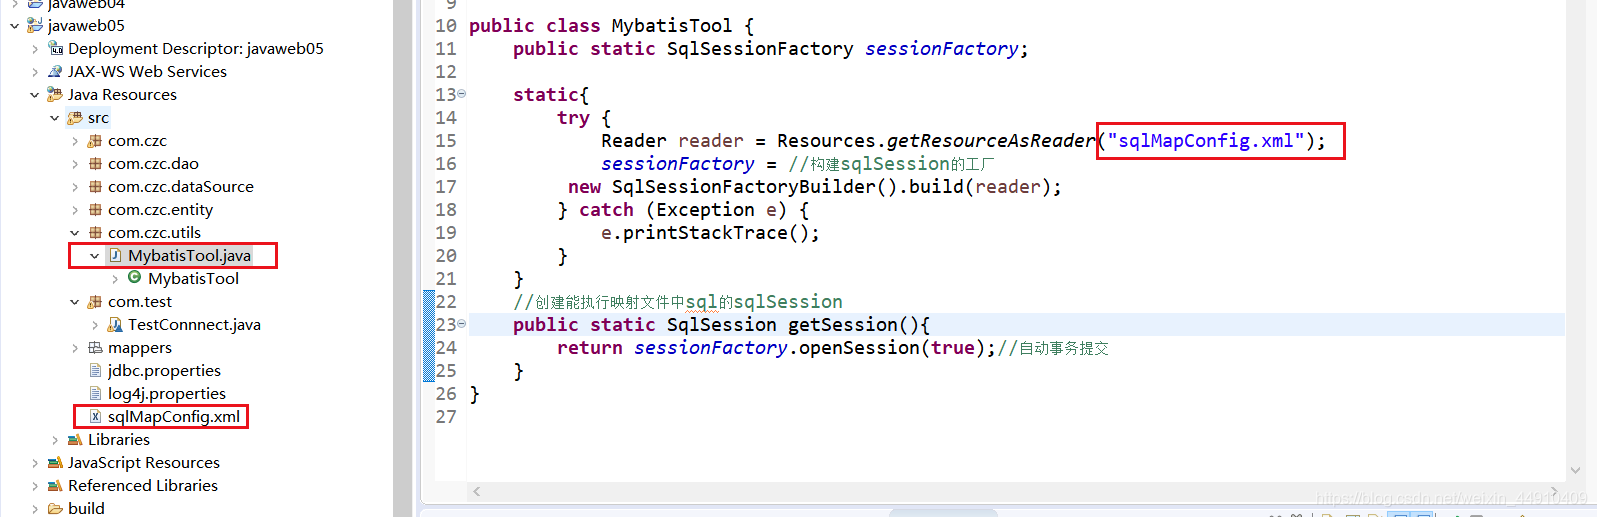Click the src source folder icon
This screenshot has height=517, width=1597.
[75, 117]
